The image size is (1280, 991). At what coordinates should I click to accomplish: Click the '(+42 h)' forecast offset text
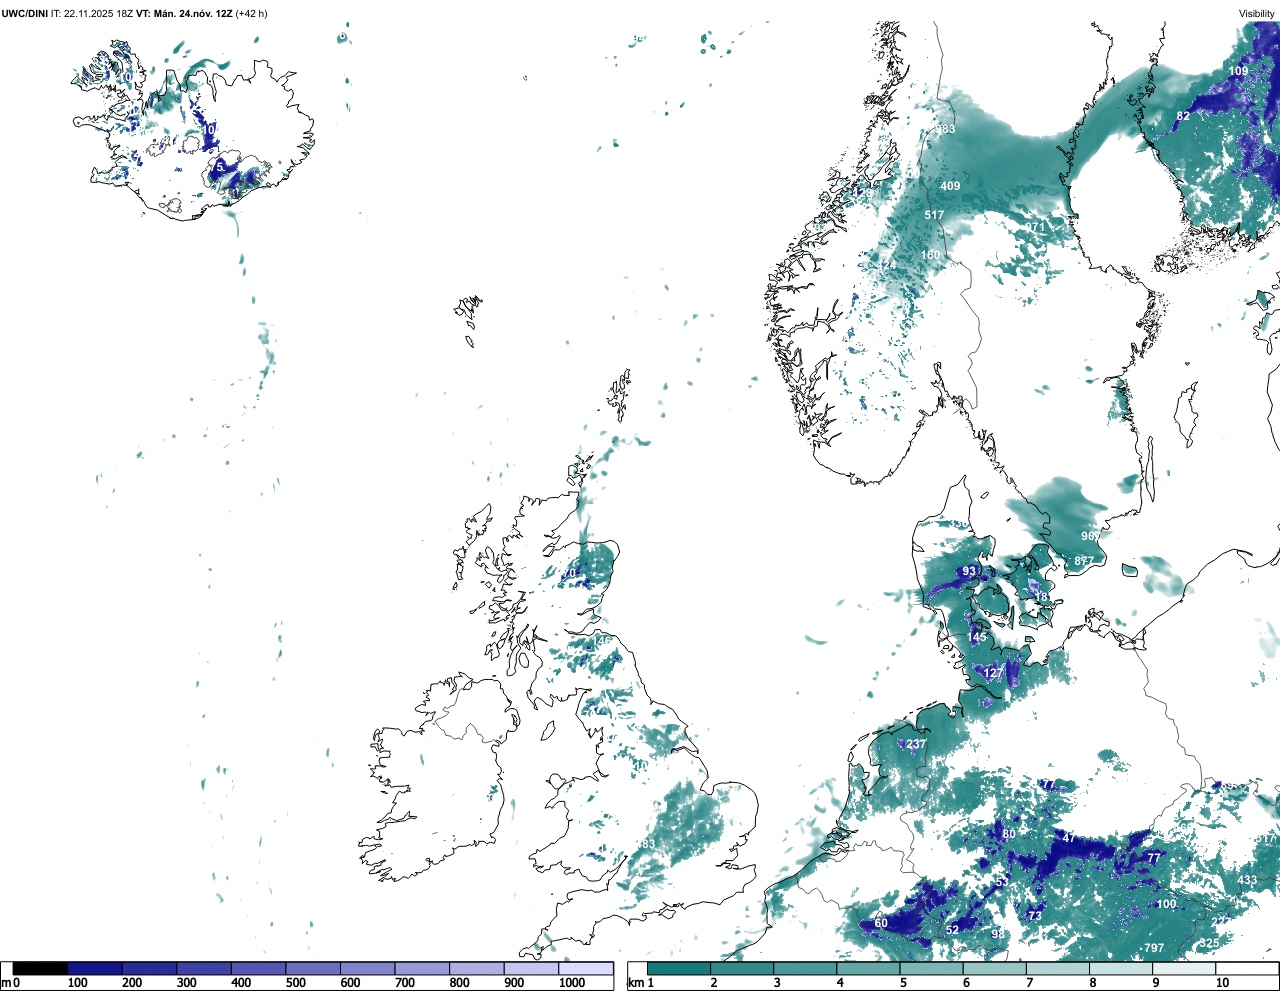point(251,13)
